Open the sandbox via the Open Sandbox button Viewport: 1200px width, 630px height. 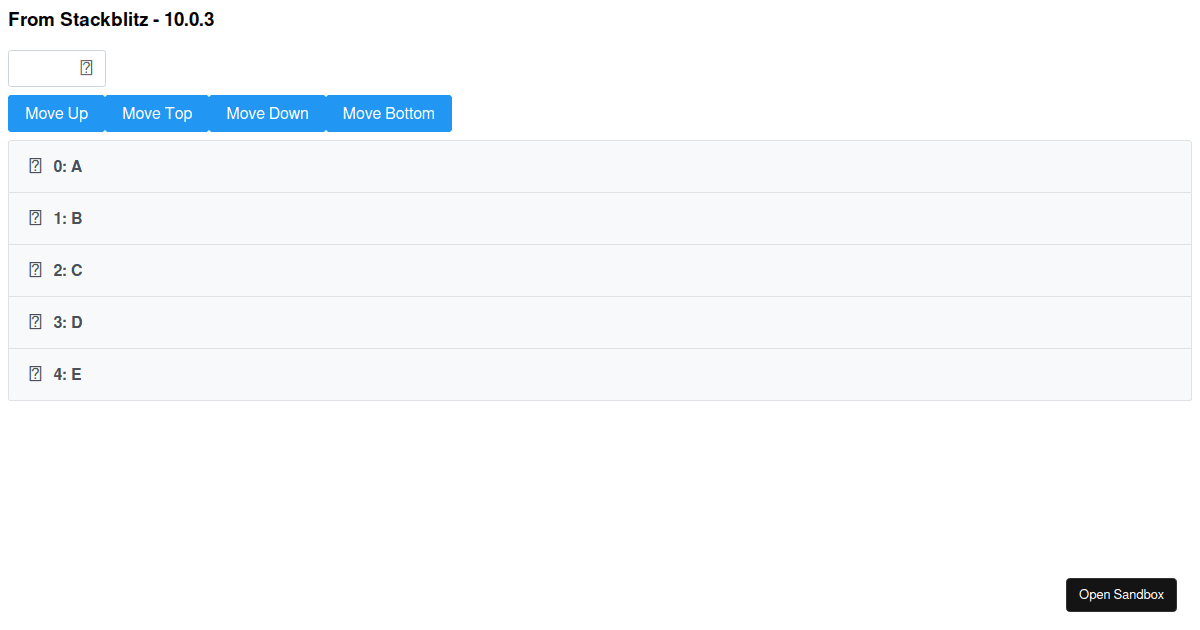coord(1121,594)
